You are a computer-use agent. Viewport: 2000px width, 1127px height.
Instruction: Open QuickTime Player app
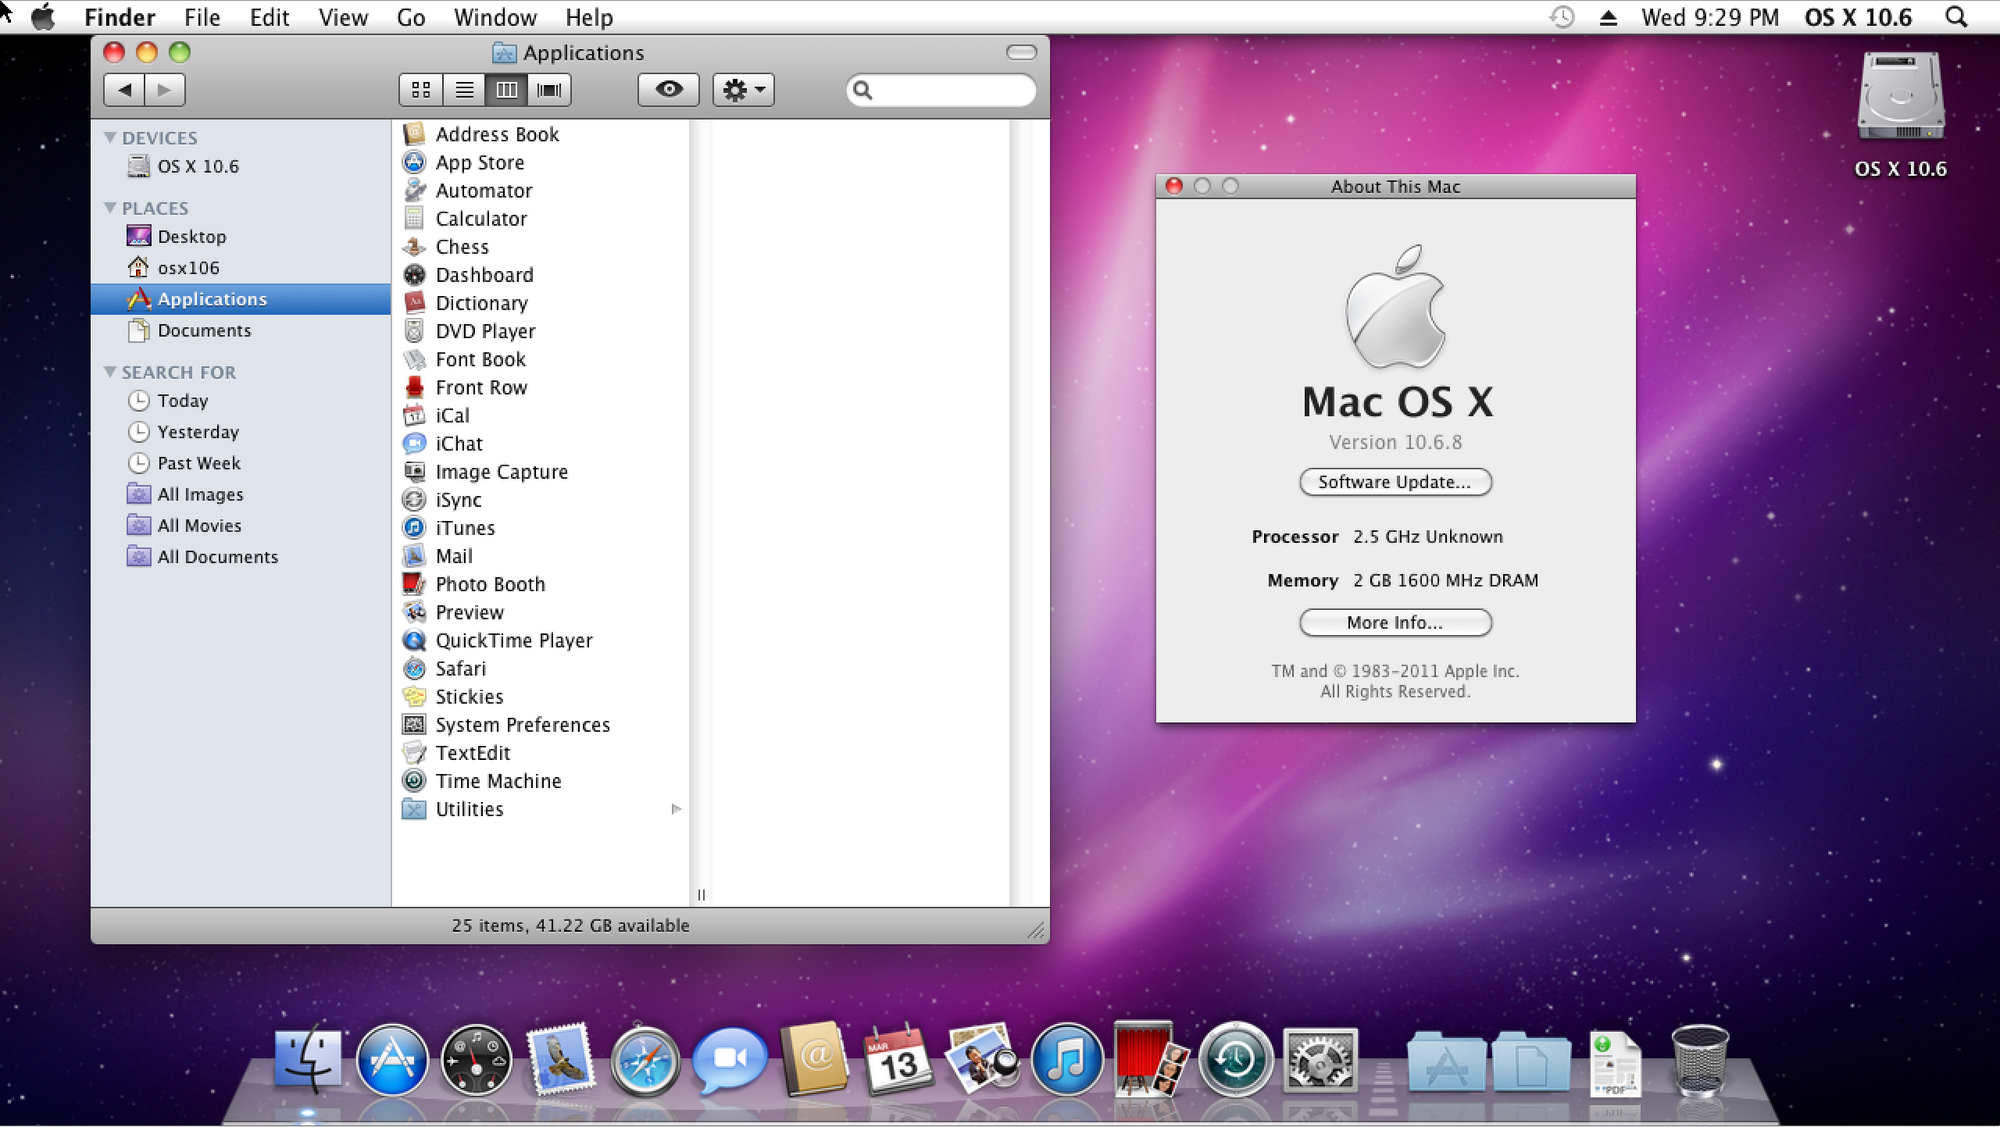[x=514, y=639]
